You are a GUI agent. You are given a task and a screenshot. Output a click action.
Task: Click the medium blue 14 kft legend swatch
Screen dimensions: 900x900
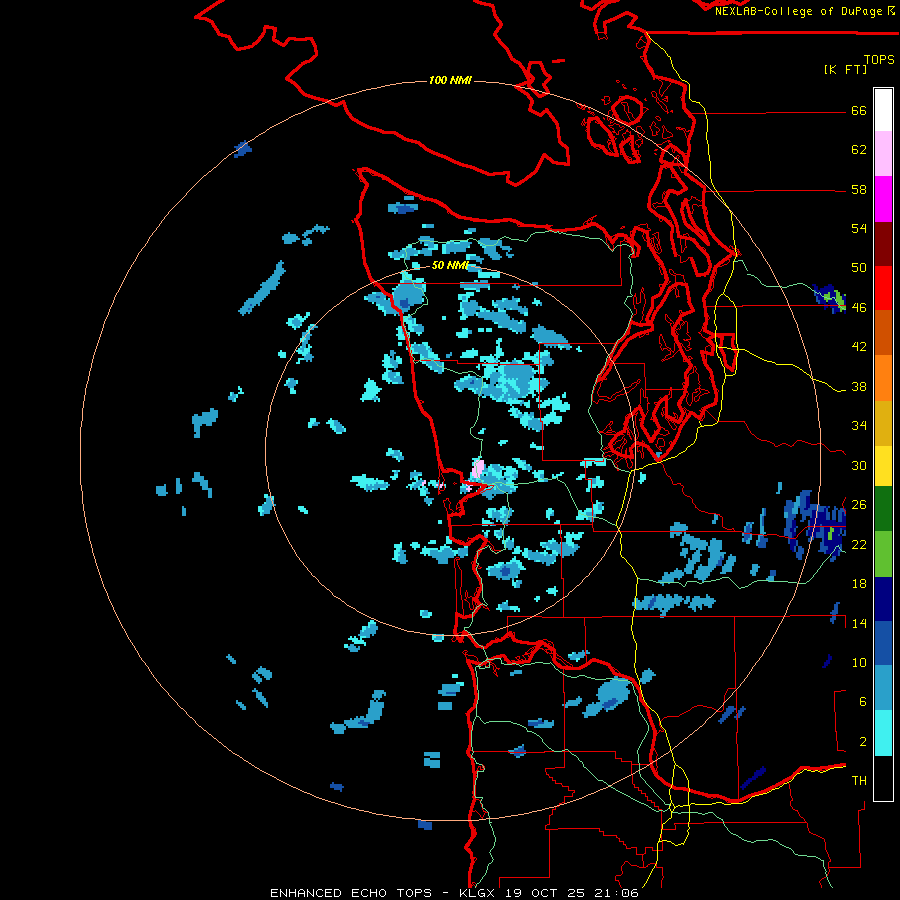(x=883, y=643)
